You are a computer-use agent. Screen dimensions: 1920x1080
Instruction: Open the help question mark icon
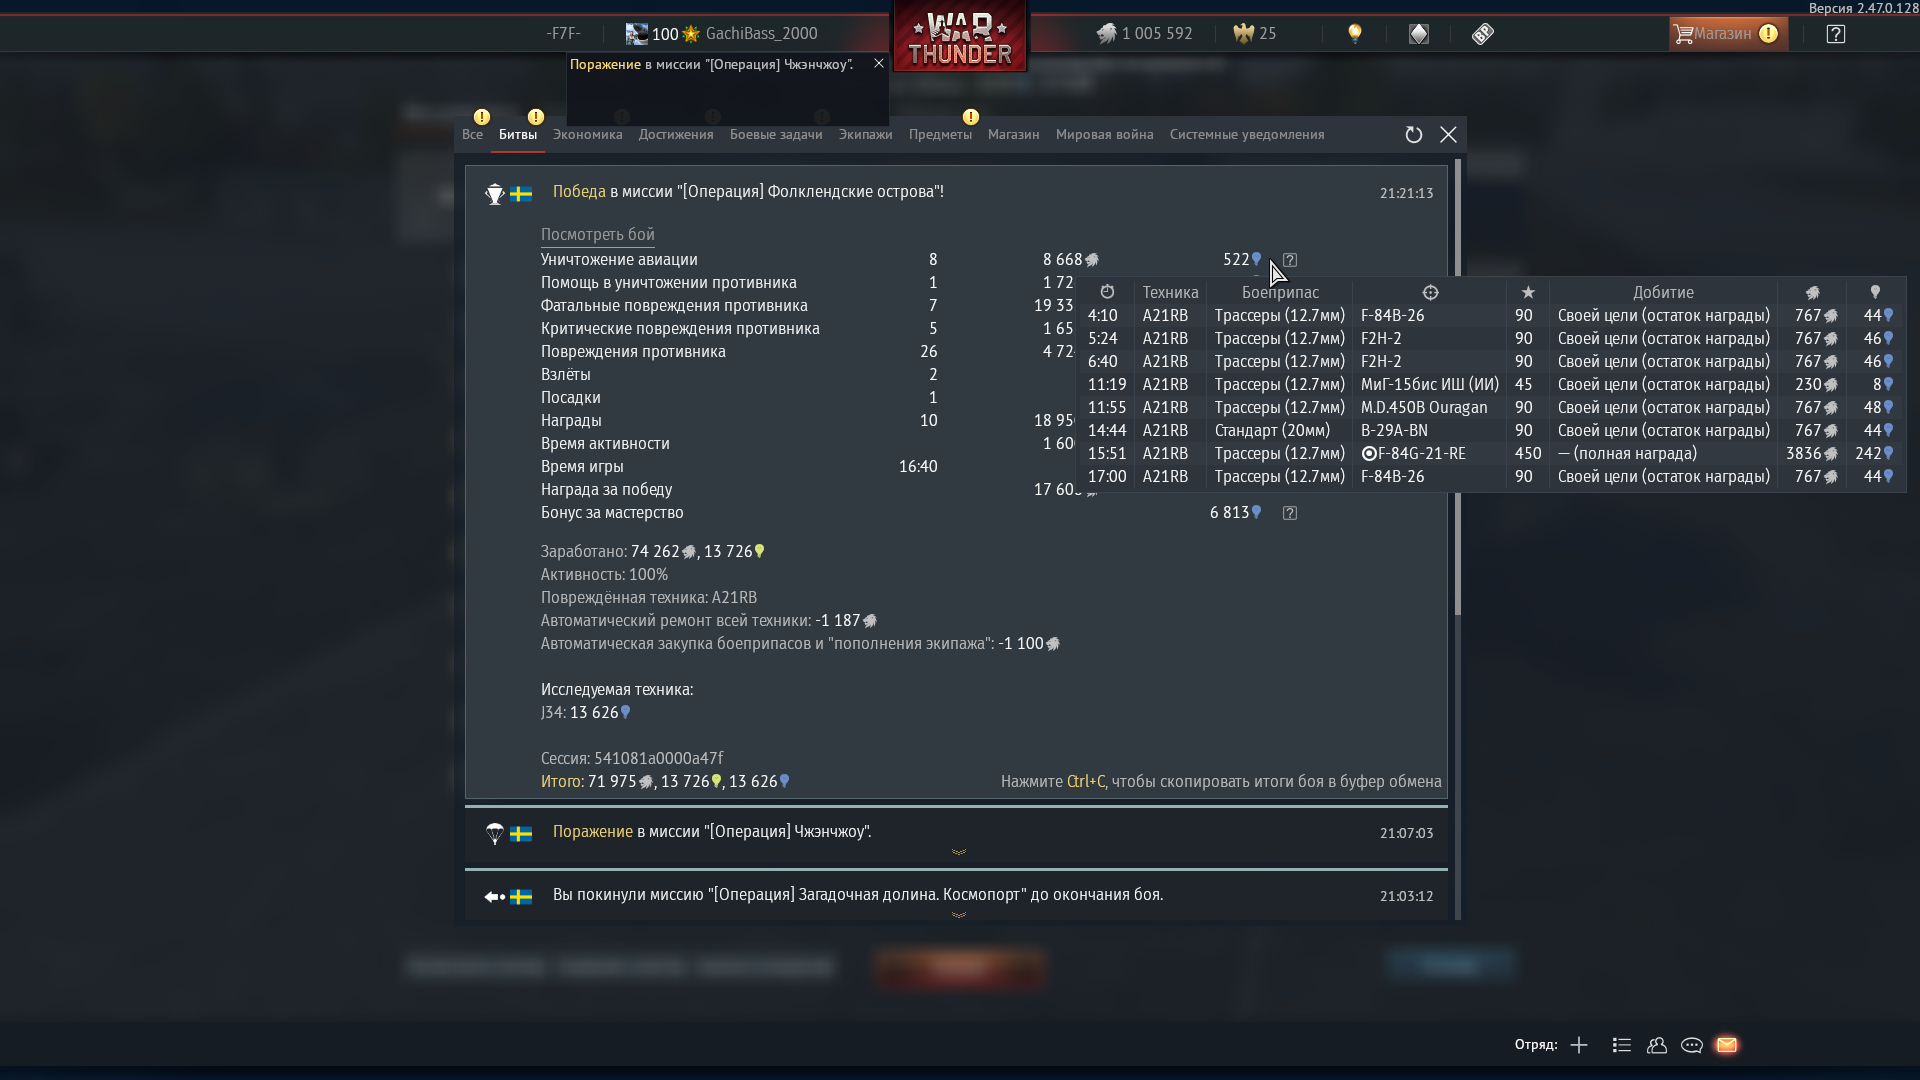[x=1836, y=34]
